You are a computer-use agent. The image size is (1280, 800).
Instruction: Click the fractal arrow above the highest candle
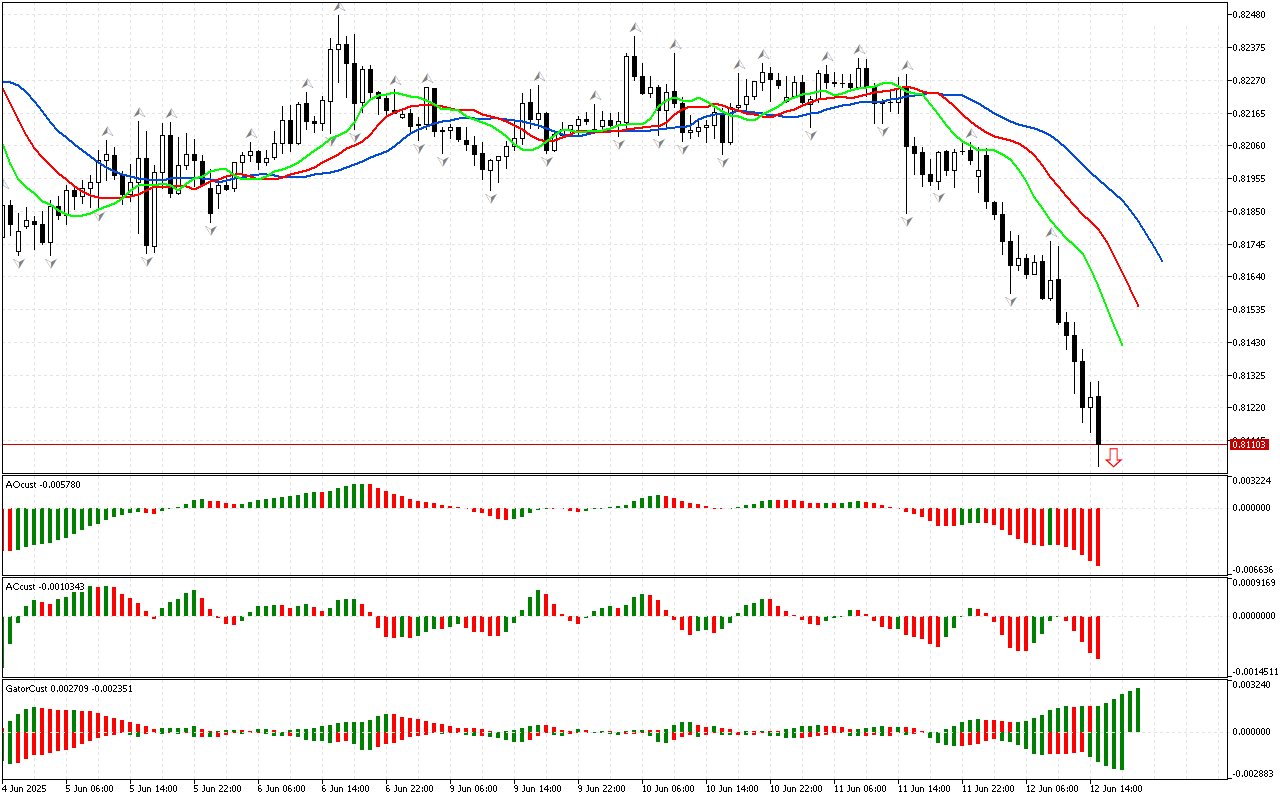coord(339,8)
